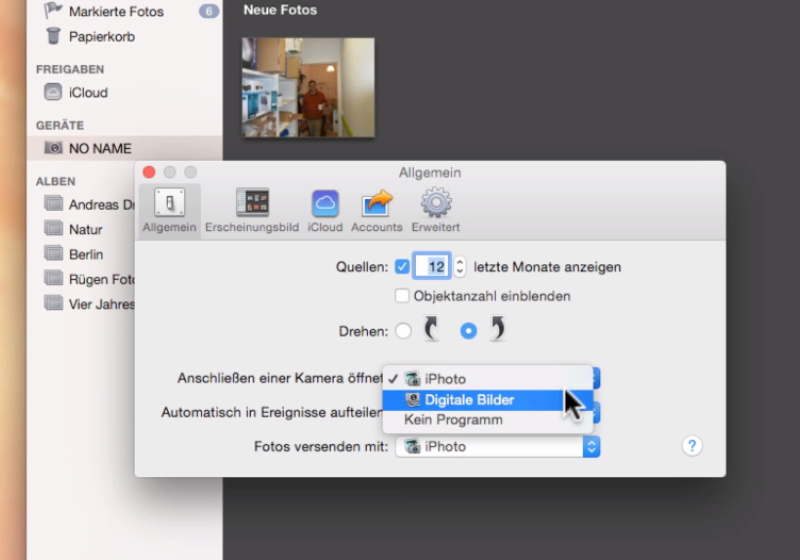Open the Erweitert gear pane

pos(435,210)
